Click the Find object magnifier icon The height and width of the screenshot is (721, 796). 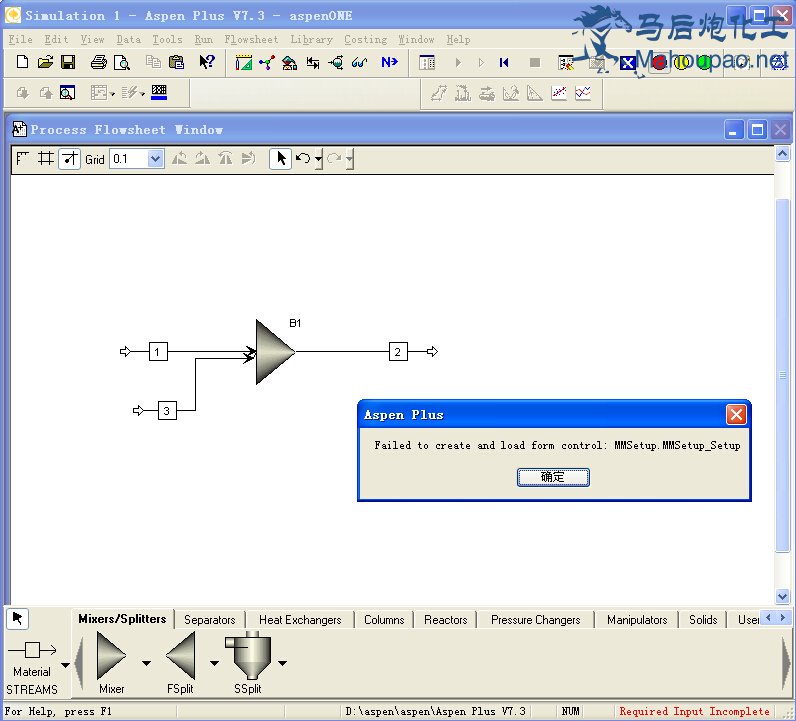pos(68,92)
